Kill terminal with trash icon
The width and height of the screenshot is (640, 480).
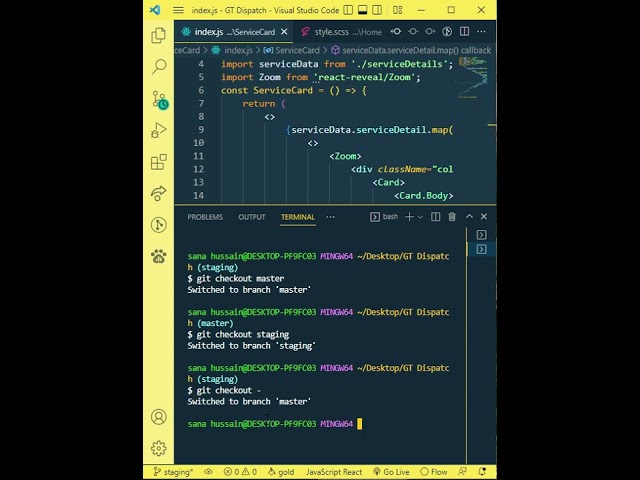click(452, 217)
